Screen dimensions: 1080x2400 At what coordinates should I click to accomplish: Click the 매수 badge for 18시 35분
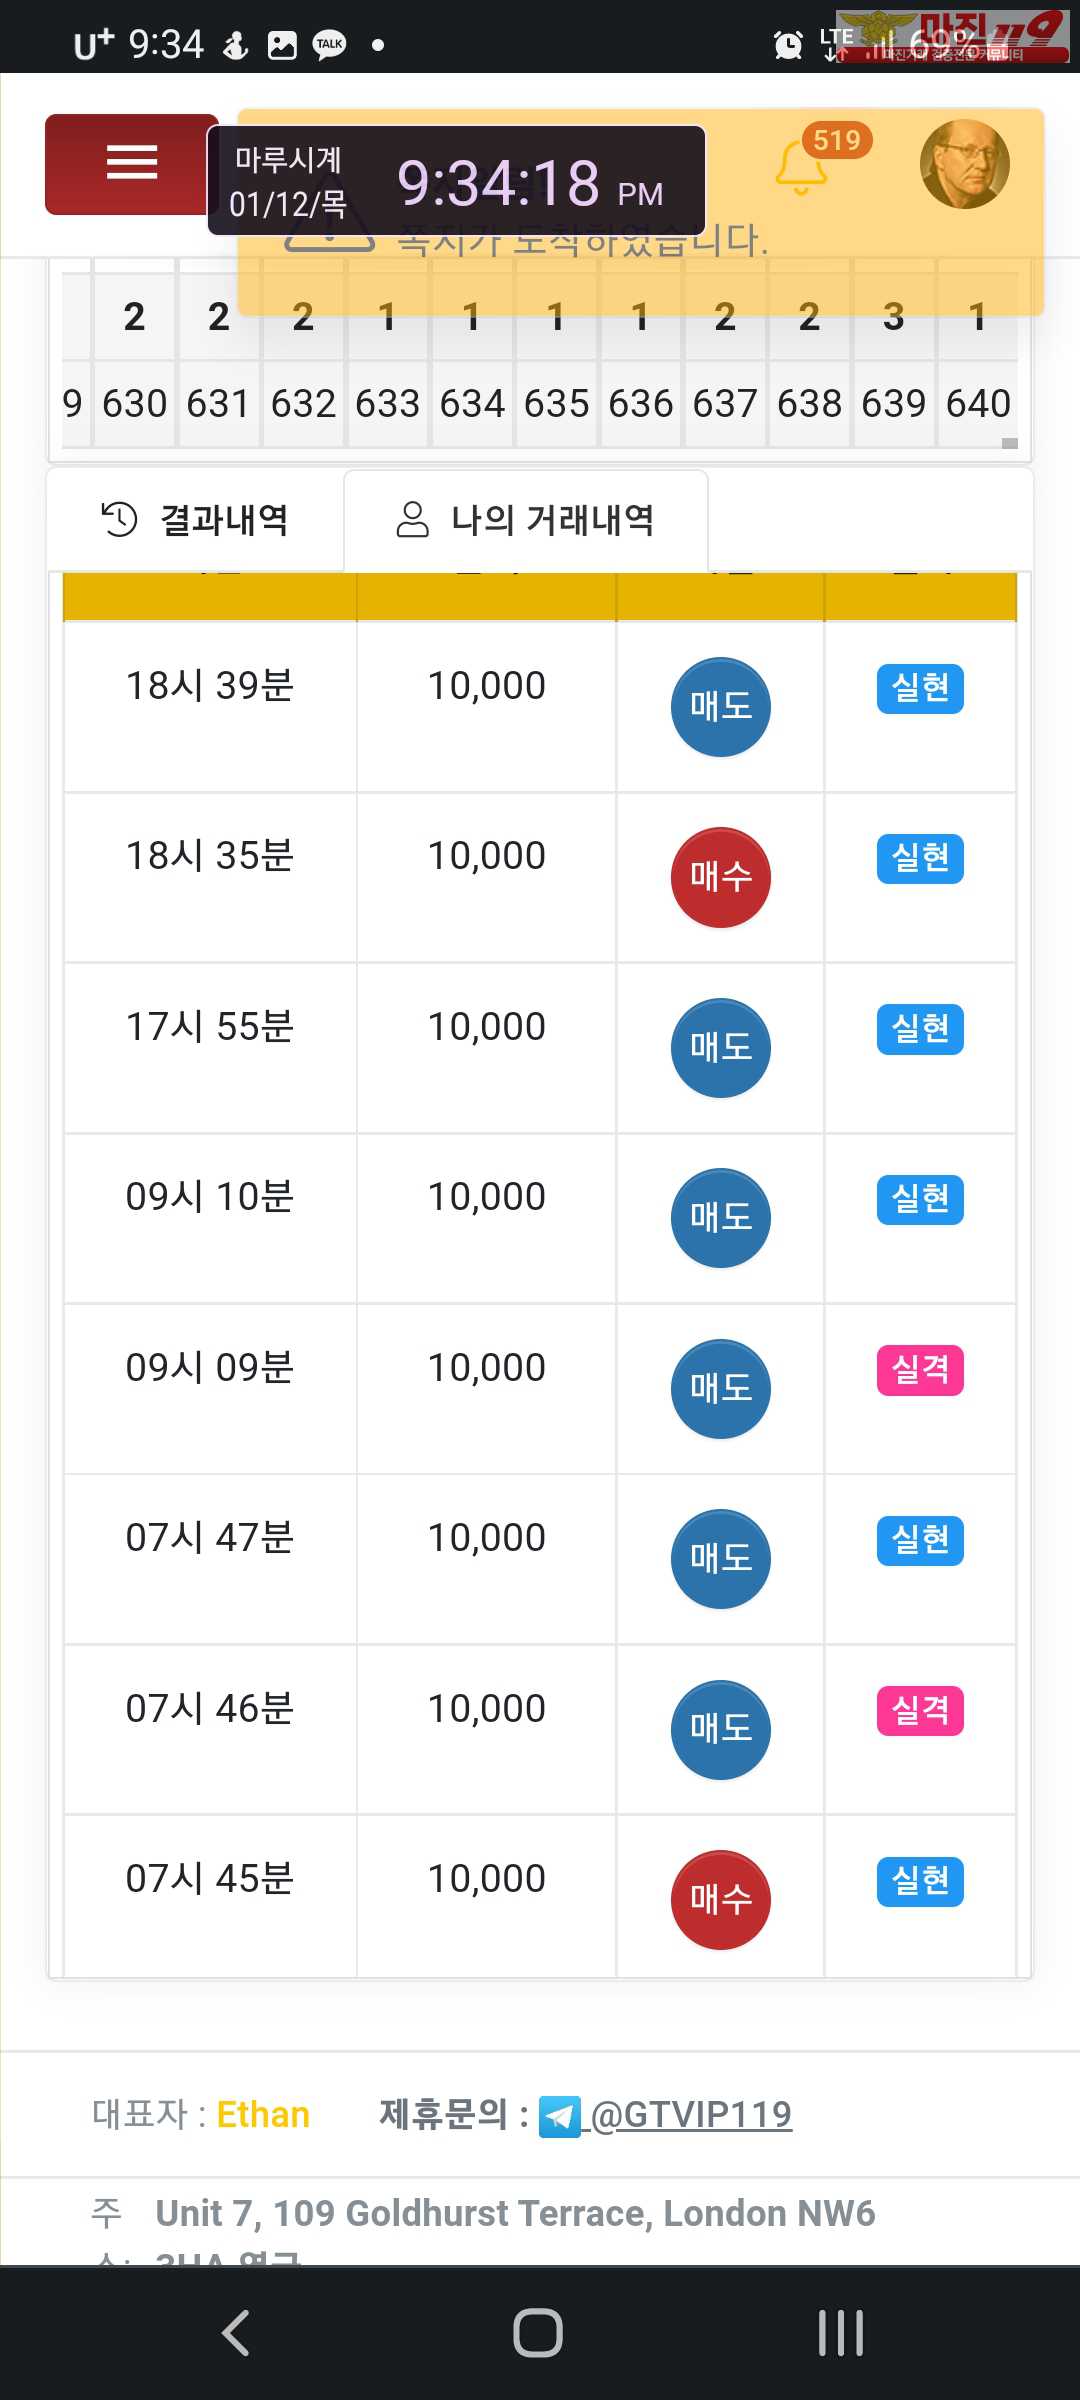[720, 877]
